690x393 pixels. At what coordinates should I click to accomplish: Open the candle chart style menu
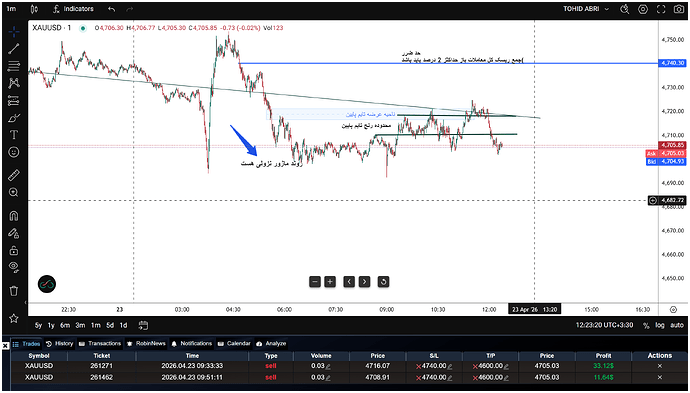[x=34, y=9]
